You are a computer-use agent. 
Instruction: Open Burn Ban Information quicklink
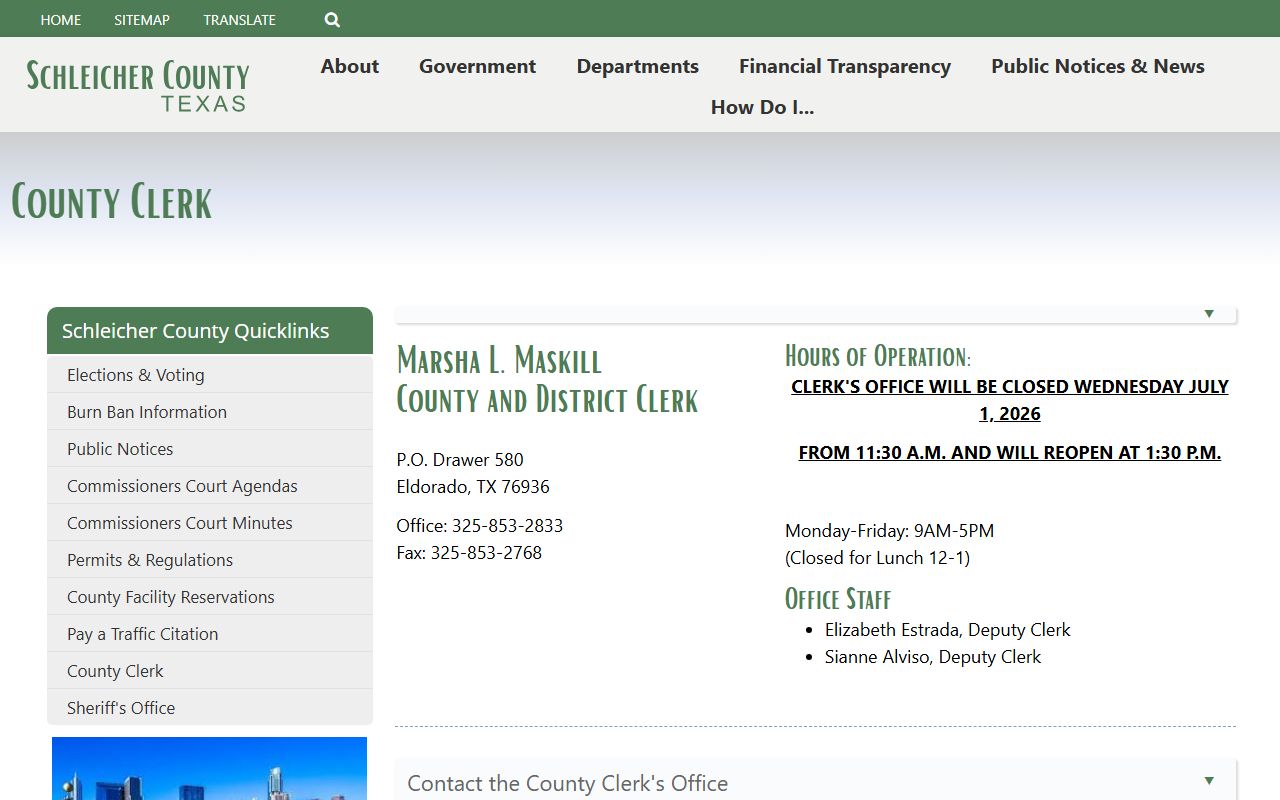pos(210,412)
